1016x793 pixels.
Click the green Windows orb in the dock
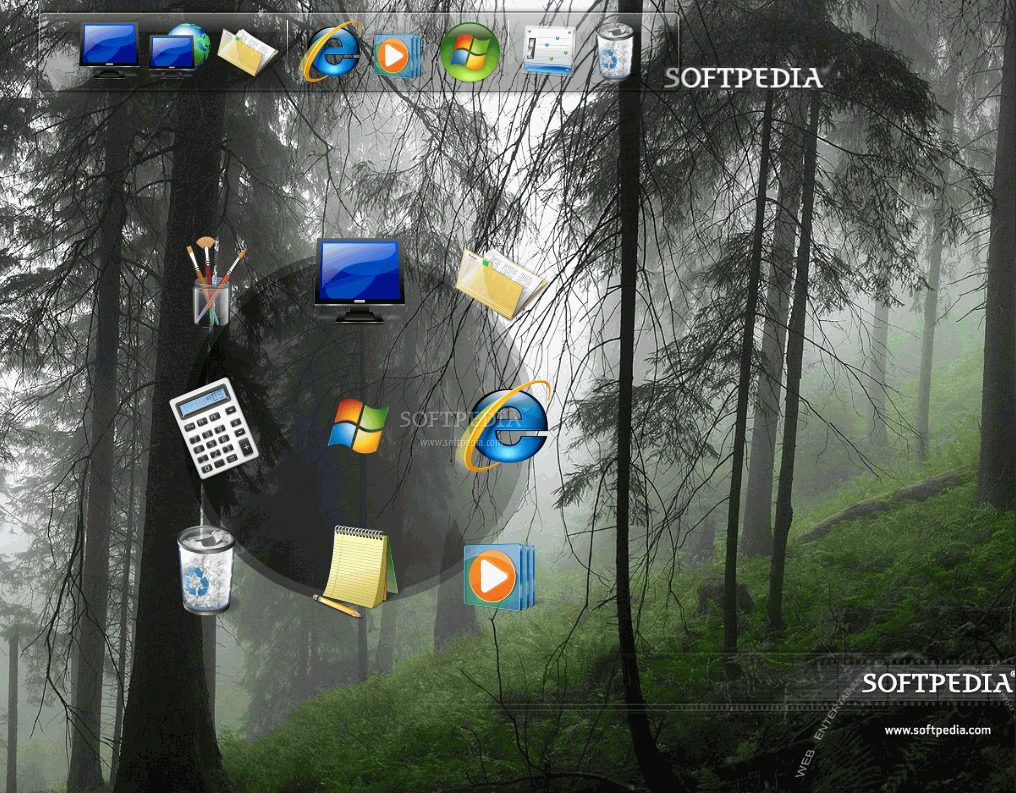[470, 52]
